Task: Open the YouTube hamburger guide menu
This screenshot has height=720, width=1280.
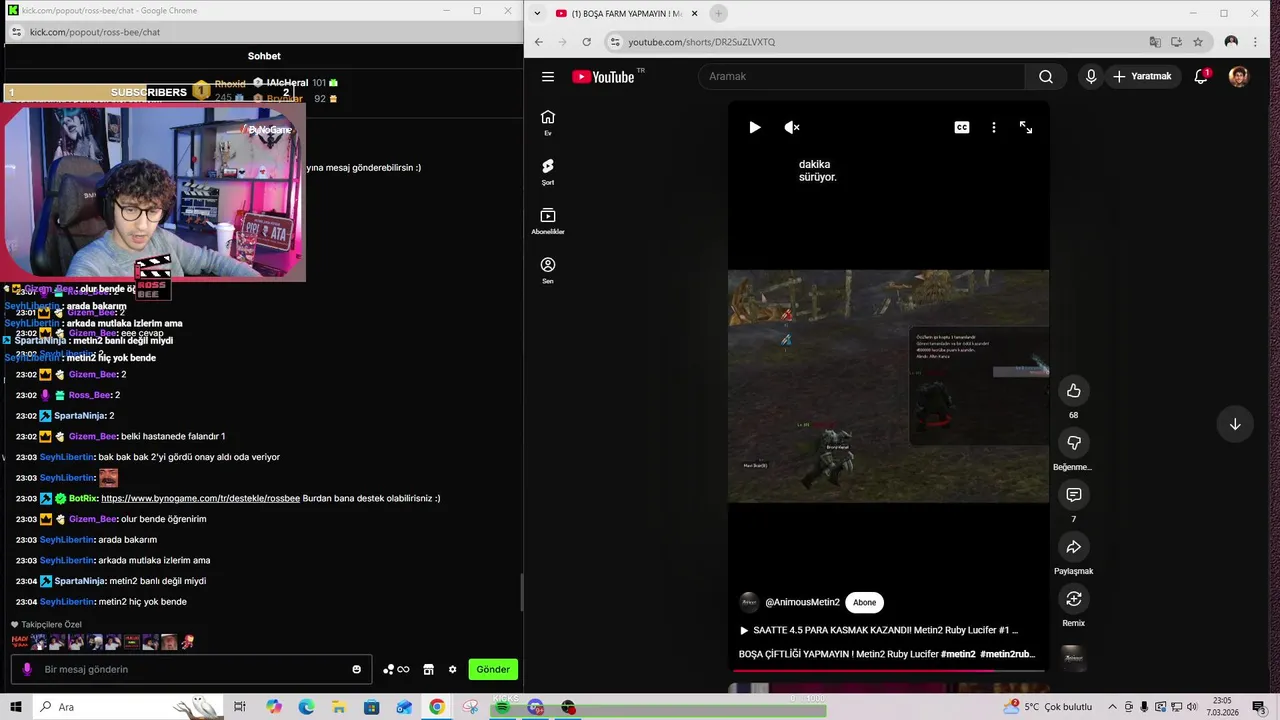Action: [x=548, y=77]
